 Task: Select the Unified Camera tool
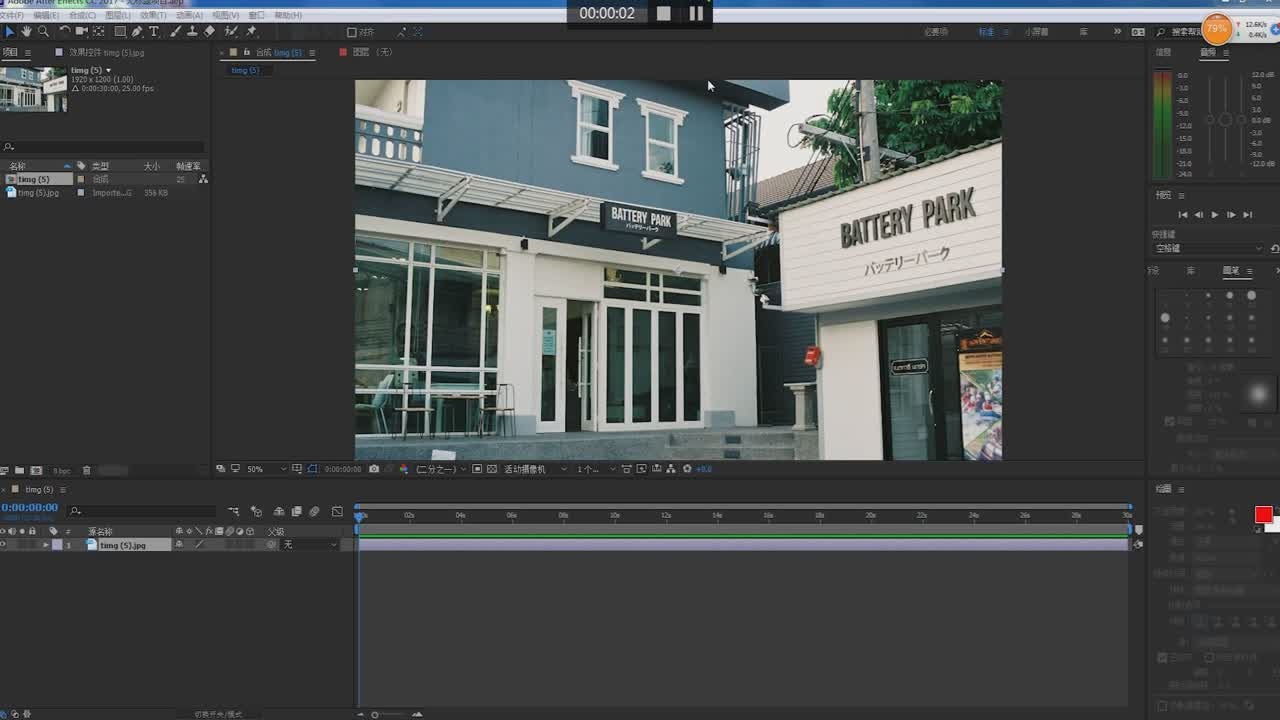point(81,32)
